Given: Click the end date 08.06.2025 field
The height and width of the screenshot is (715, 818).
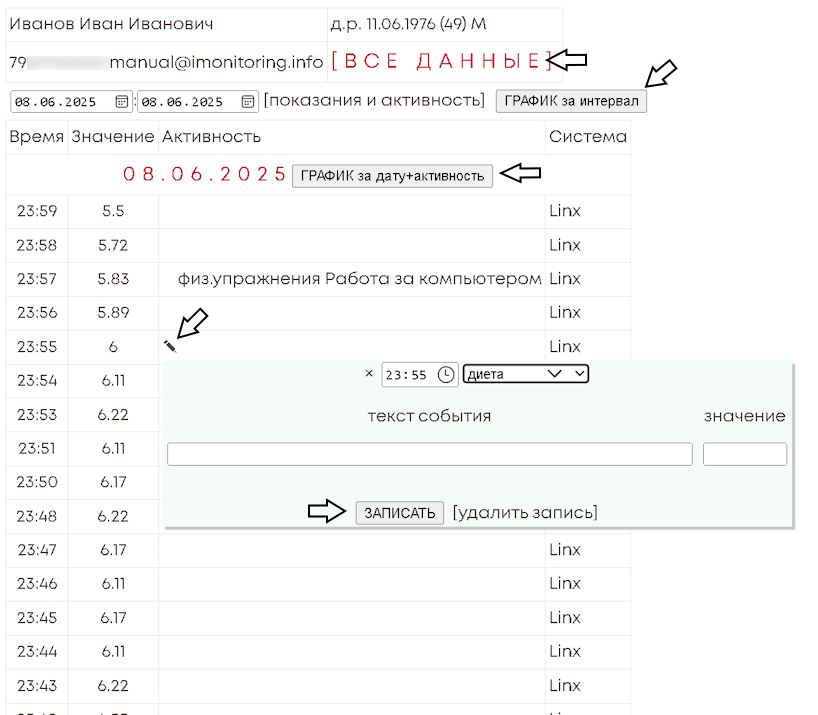Looking at the screenshot, I should 186,101.
